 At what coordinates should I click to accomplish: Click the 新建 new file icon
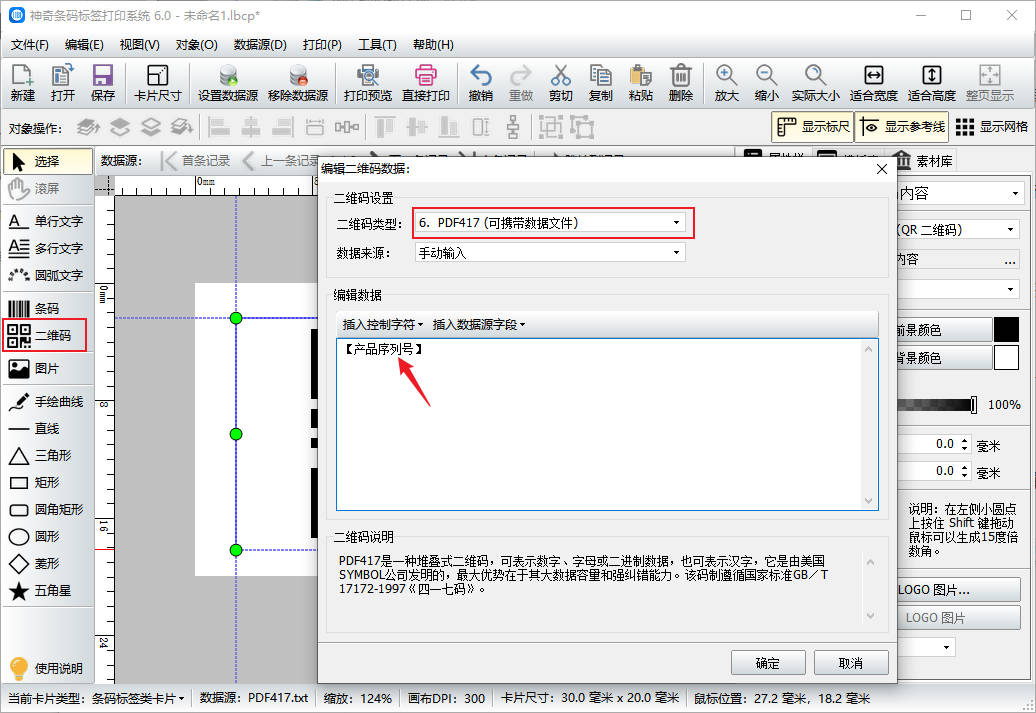[x=22, y=83]
